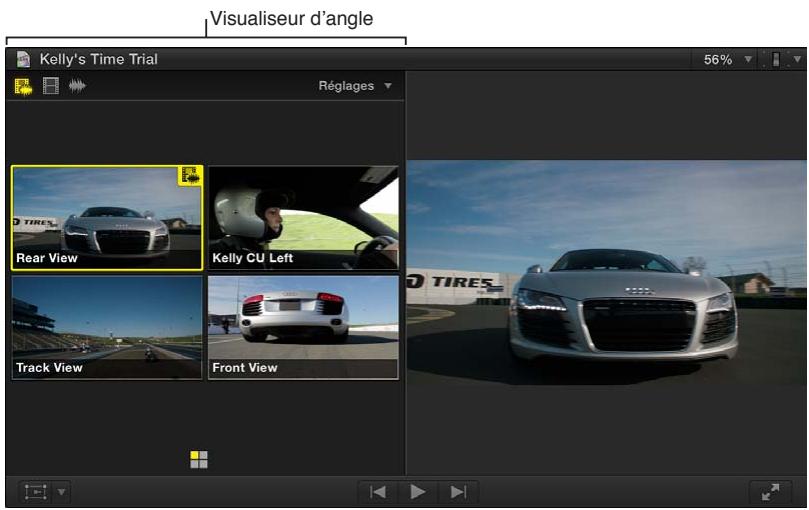
Task: Enable video and audio switching mode
Action: pyautogui.click(x=23, y=86)
